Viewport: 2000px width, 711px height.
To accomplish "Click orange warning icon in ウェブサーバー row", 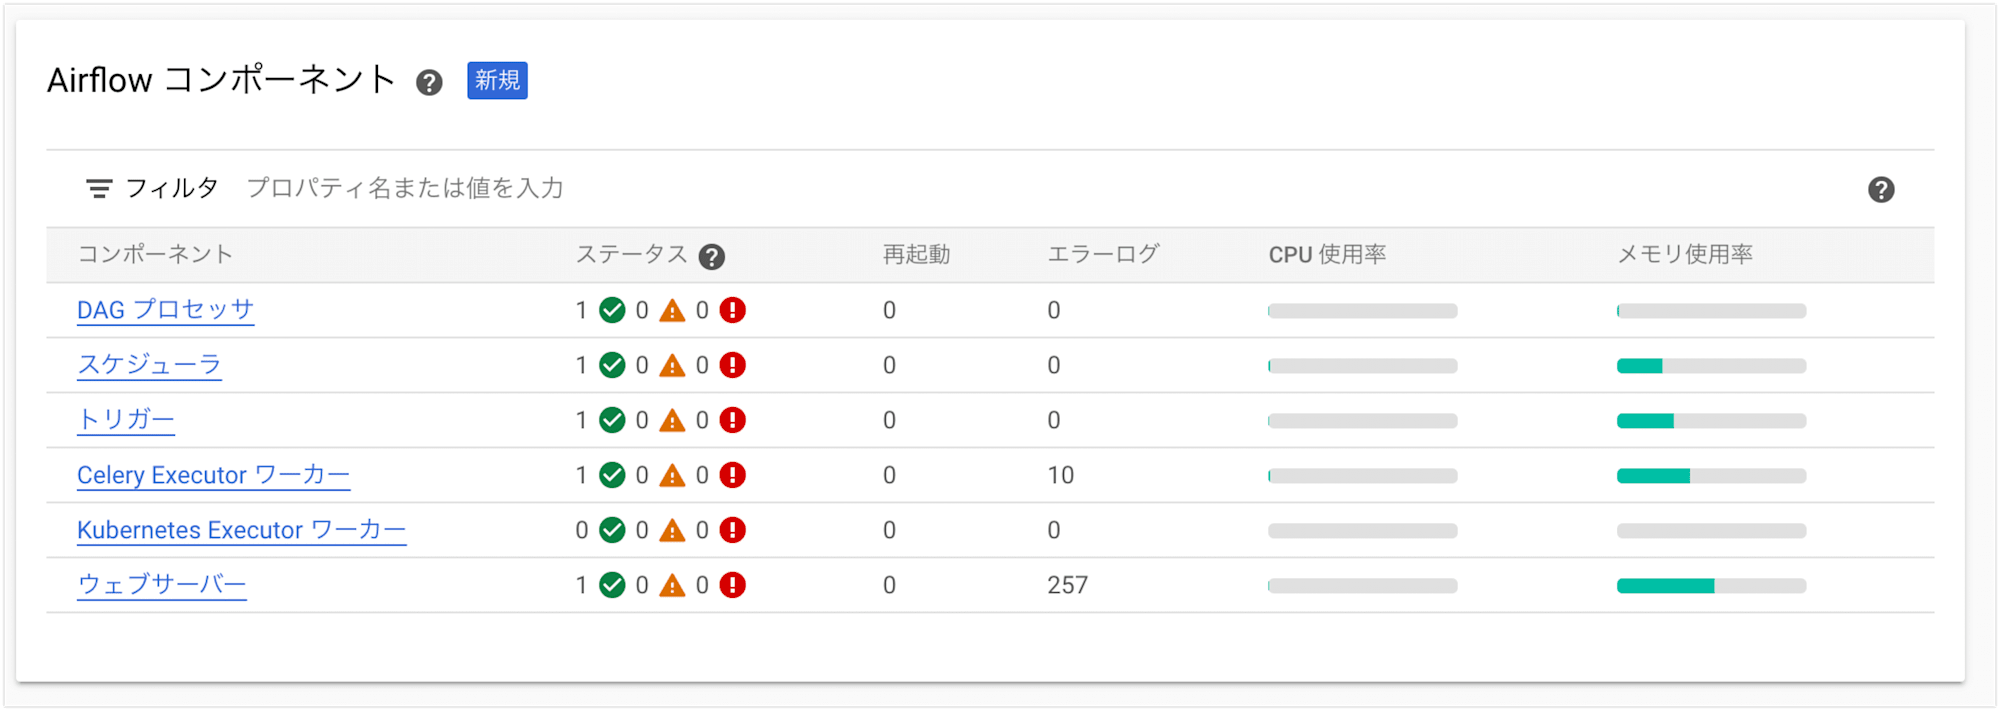I will pyautogui.click(x=672, y=585).
